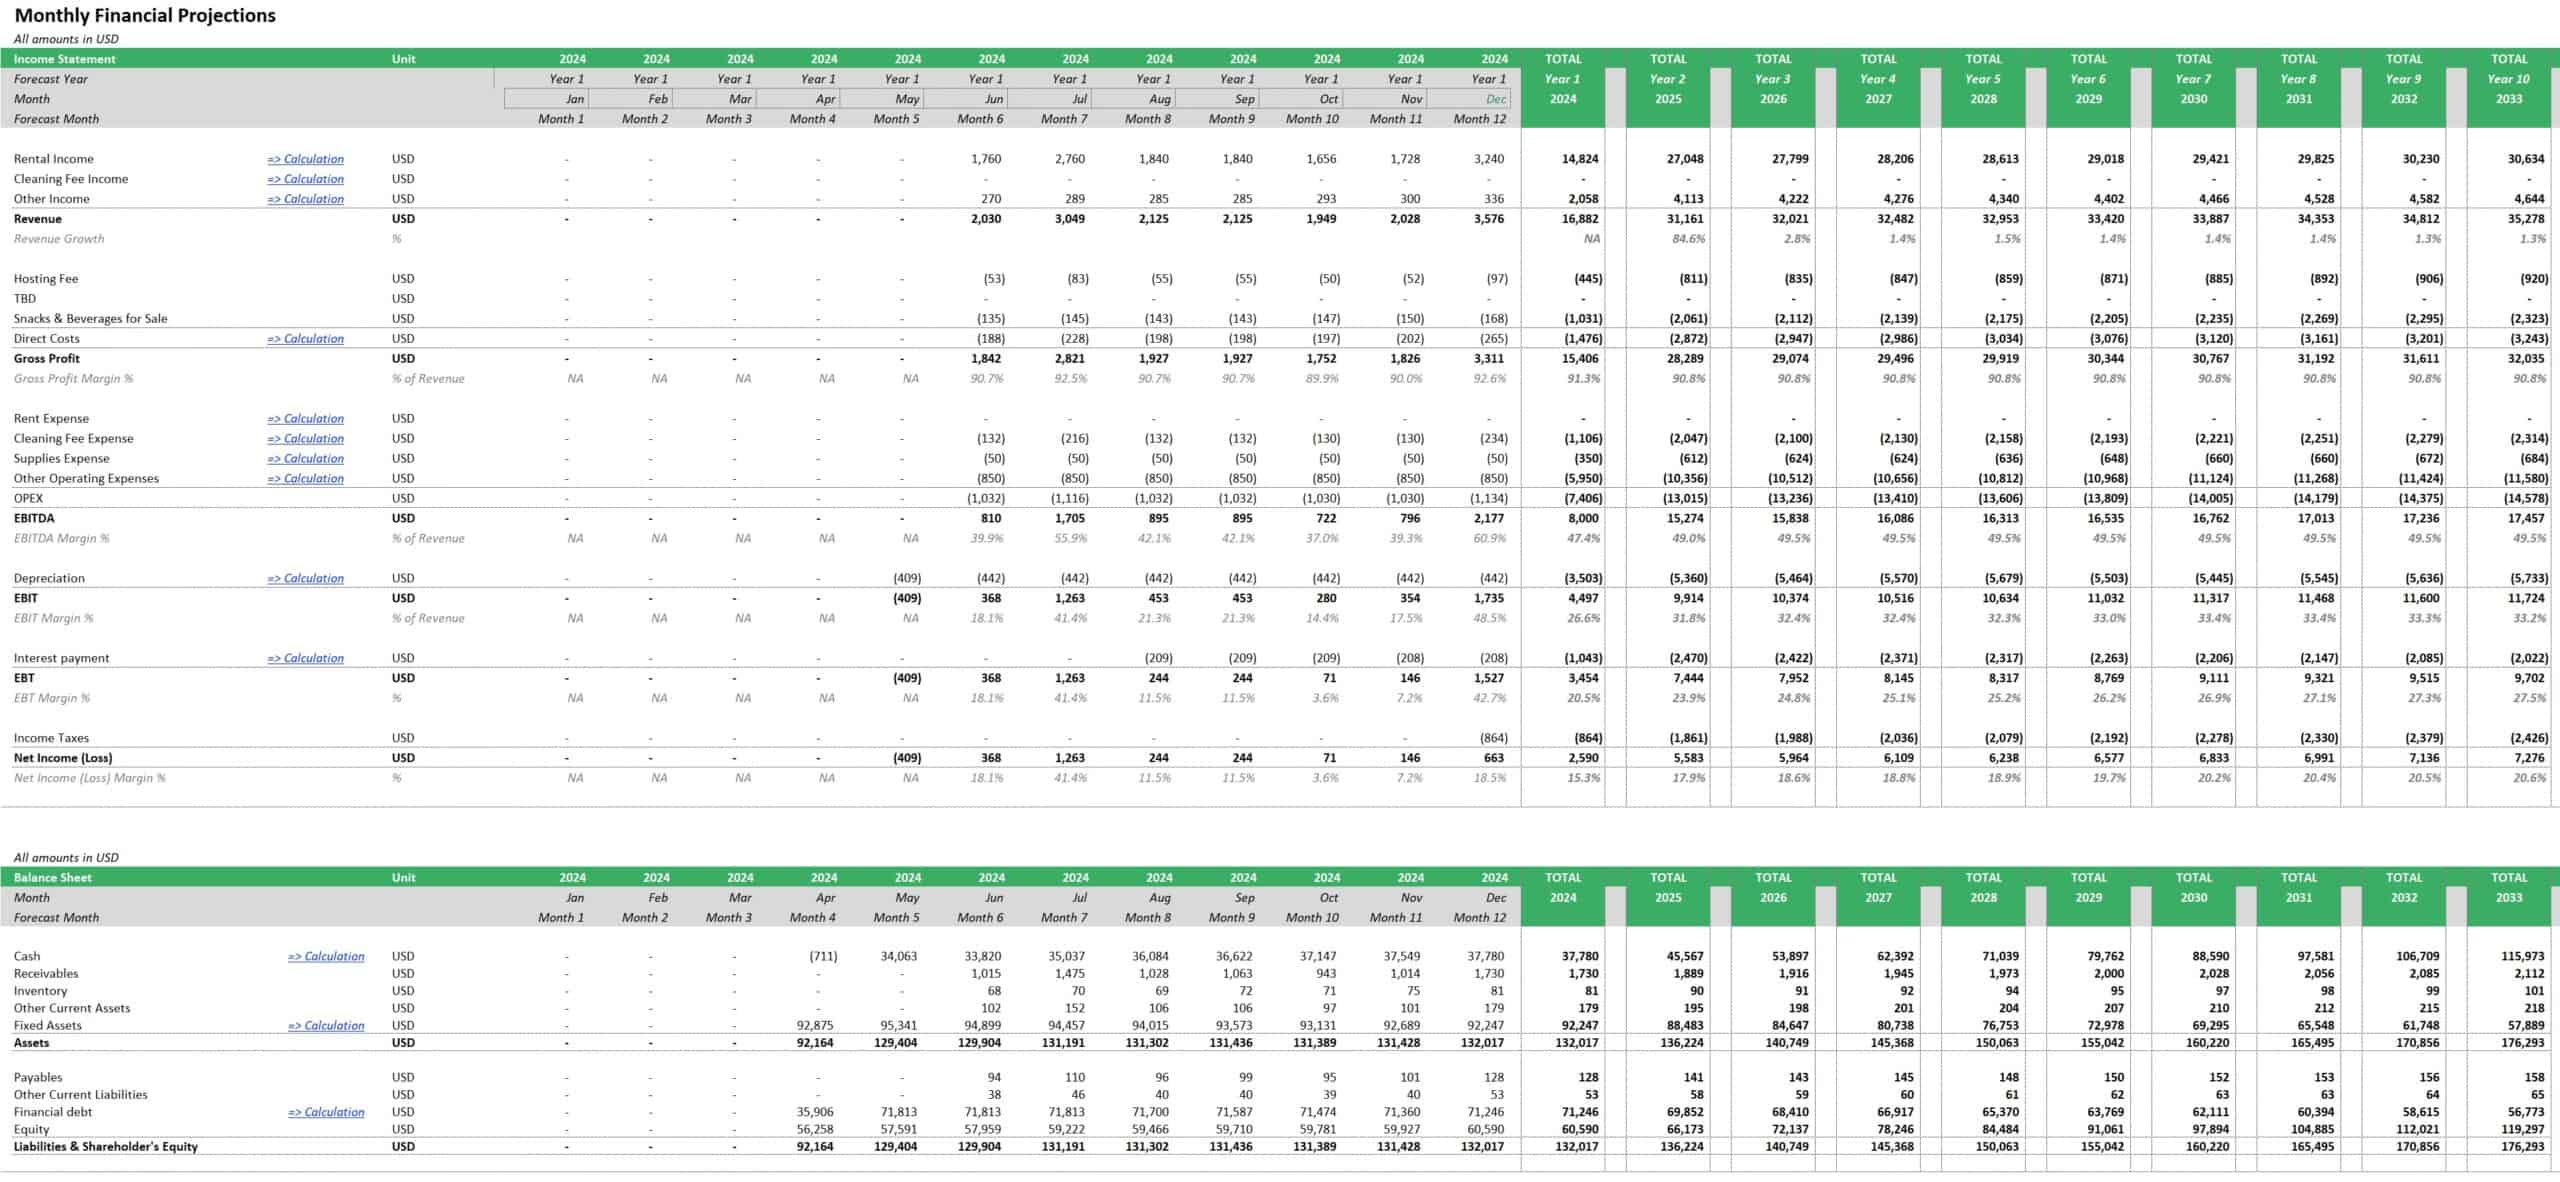Select the Dec month cell in Income Statement
The image size is (2560, 1182).
1468,99
